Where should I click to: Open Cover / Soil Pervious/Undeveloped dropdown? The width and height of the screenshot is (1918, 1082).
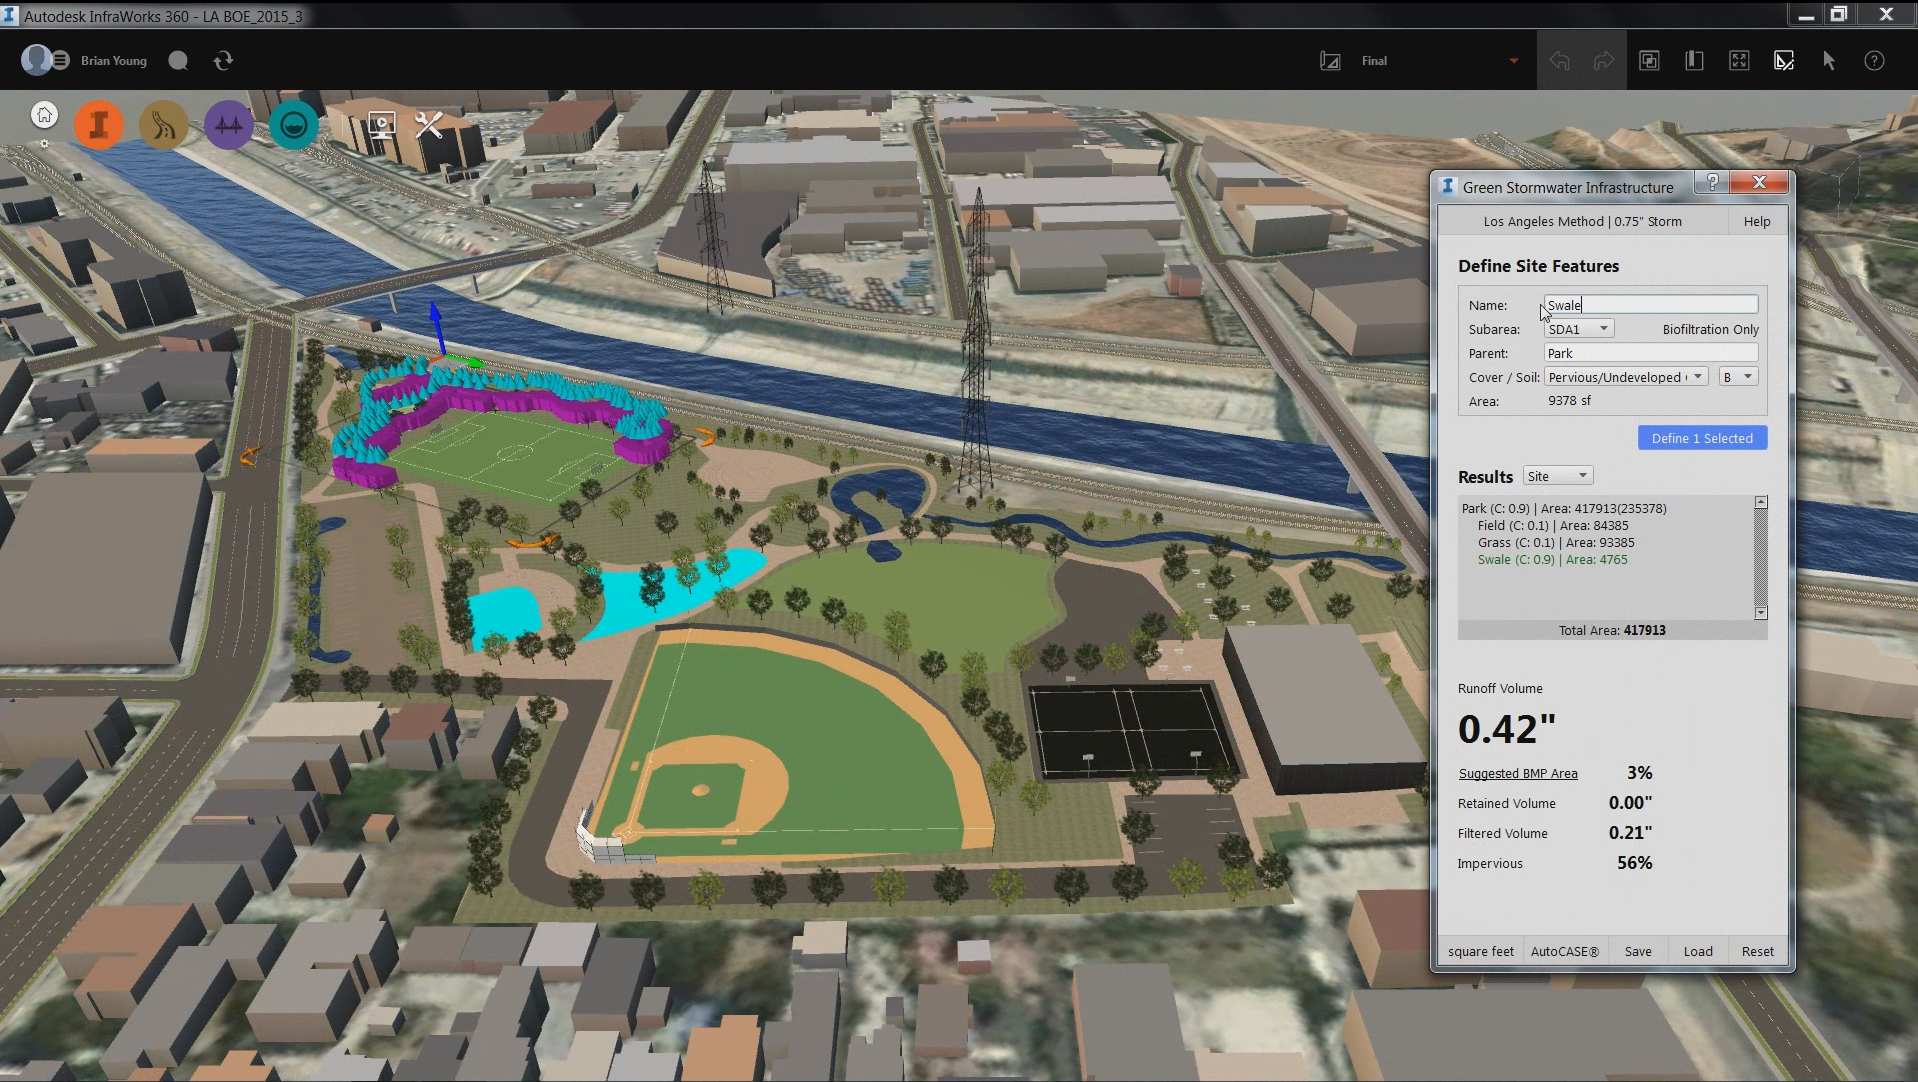tap(1626, 377)
